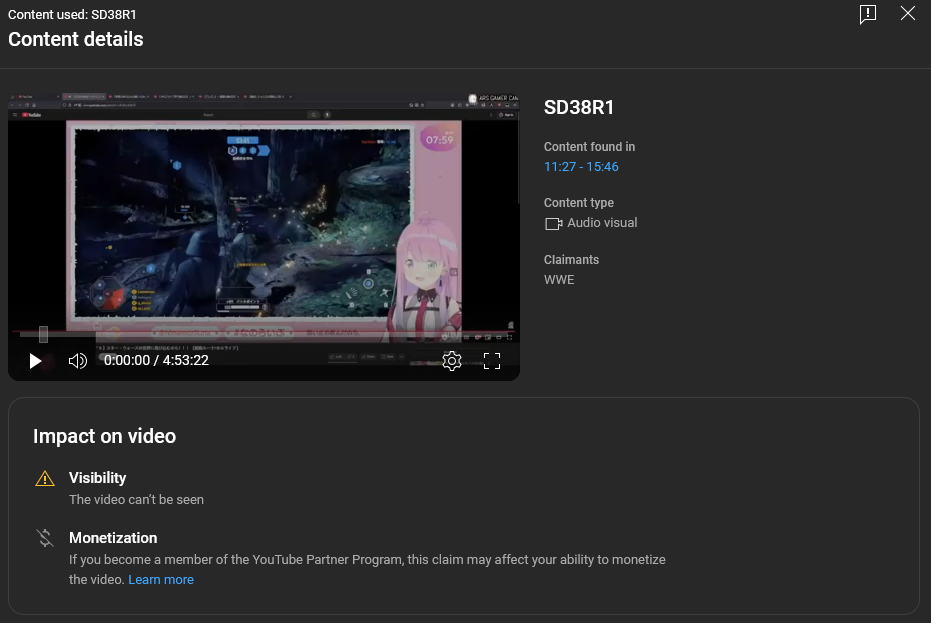Click the Visibility warning triangle icon
Image resolution: width=931 pixels, height=623 pixels.
pos(45,479)
